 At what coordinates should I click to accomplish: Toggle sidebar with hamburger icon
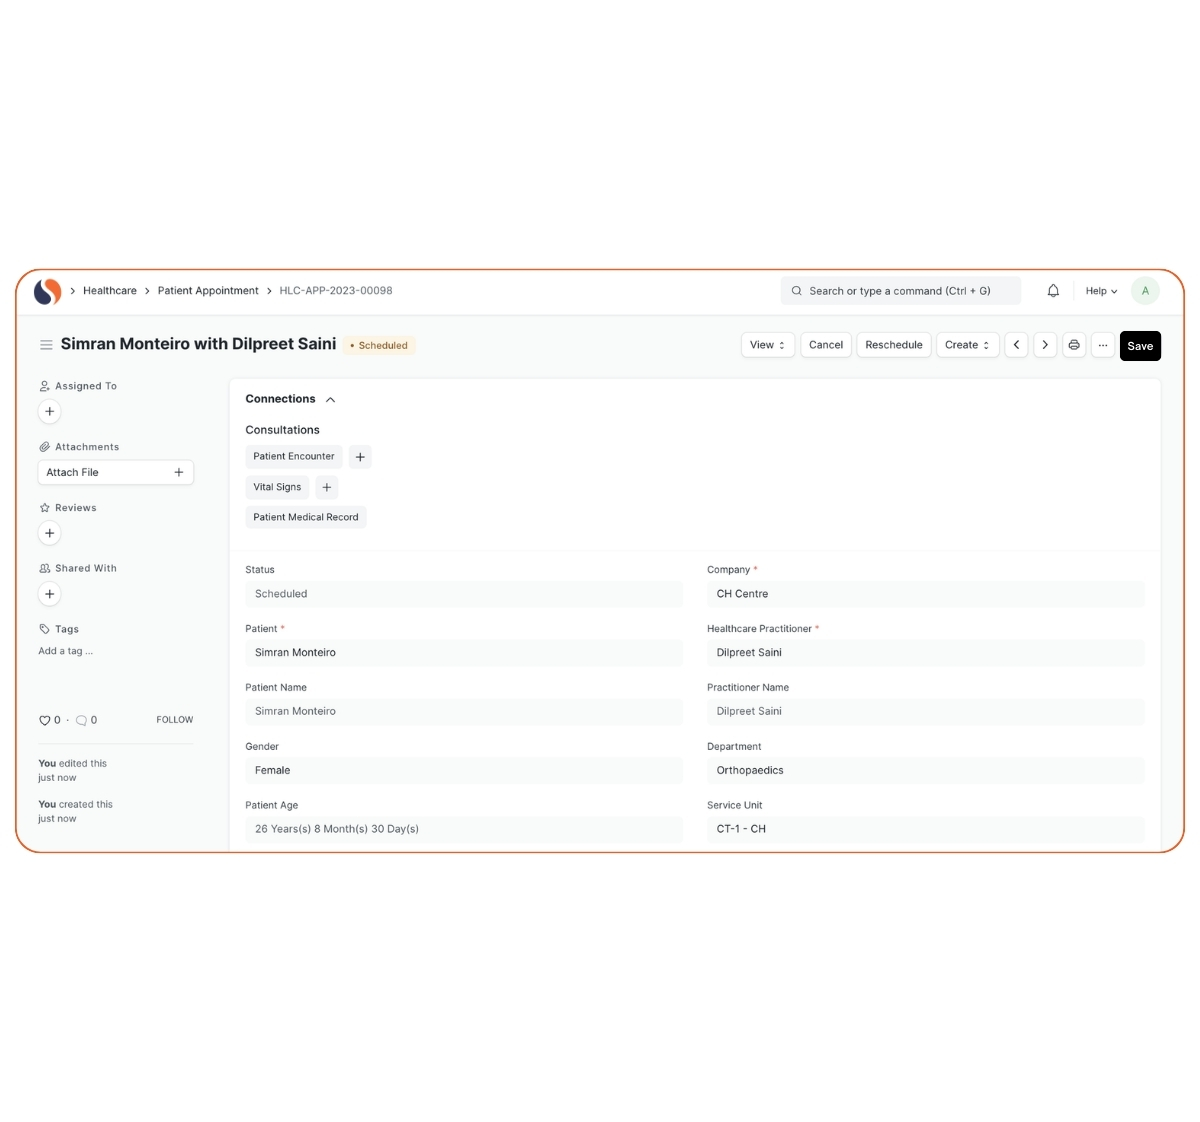point(46,345)
